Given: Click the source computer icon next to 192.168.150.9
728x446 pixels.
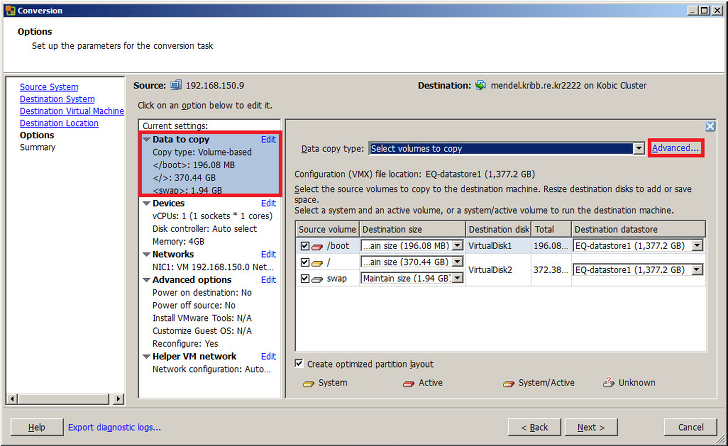Looking at the screenshot, I should (x=176, y=85).
